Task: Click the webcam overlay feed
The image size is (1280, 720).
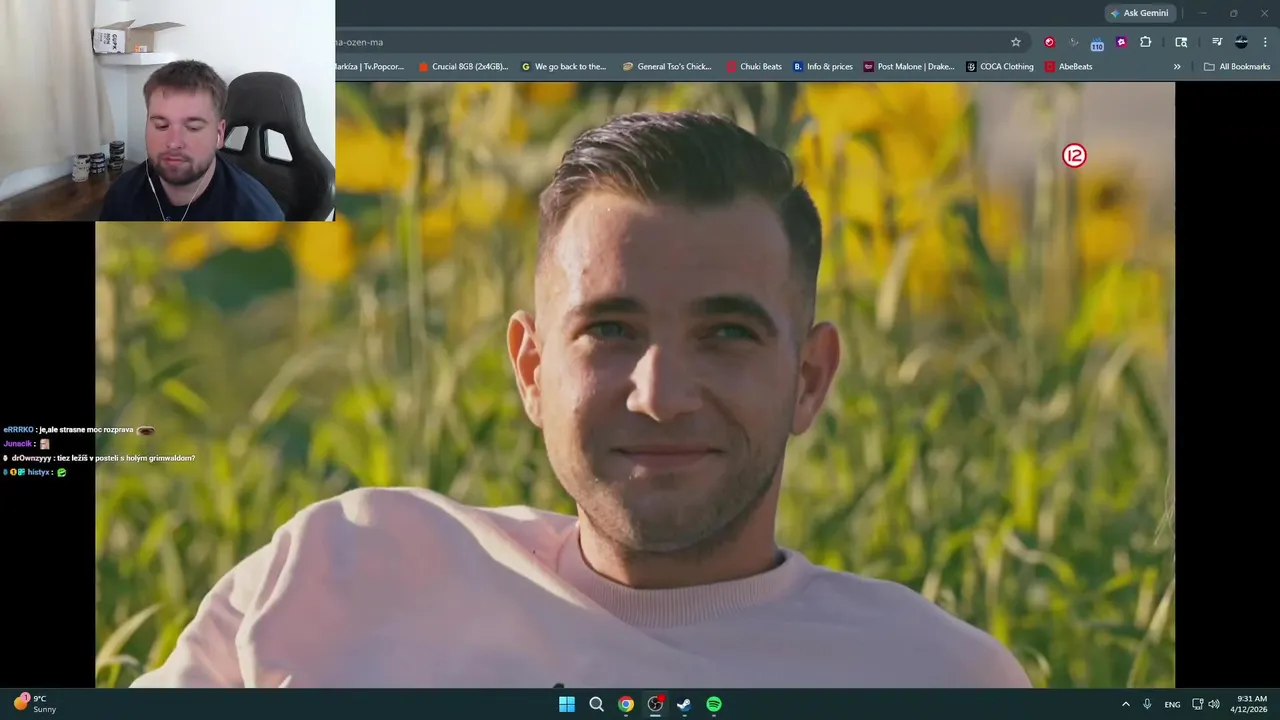Action: (x=167, y=110)
